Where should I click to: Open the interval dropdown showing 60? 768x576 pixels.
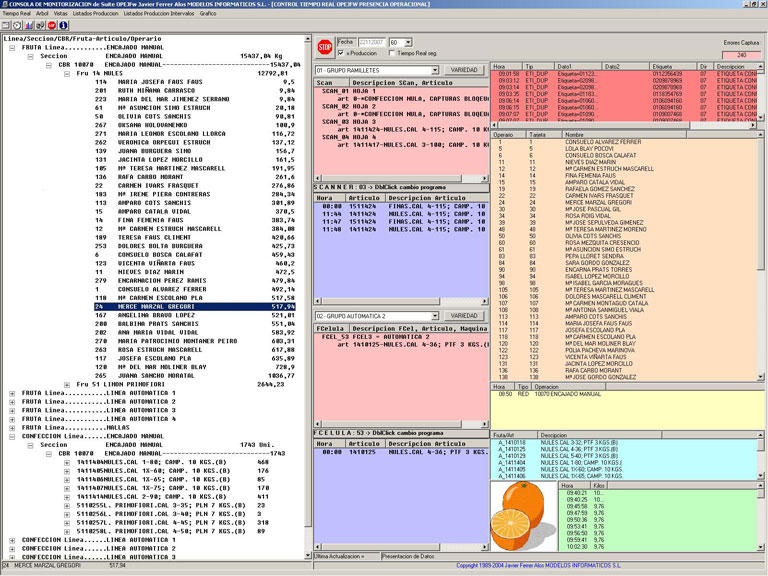click(x=408, y=43)
